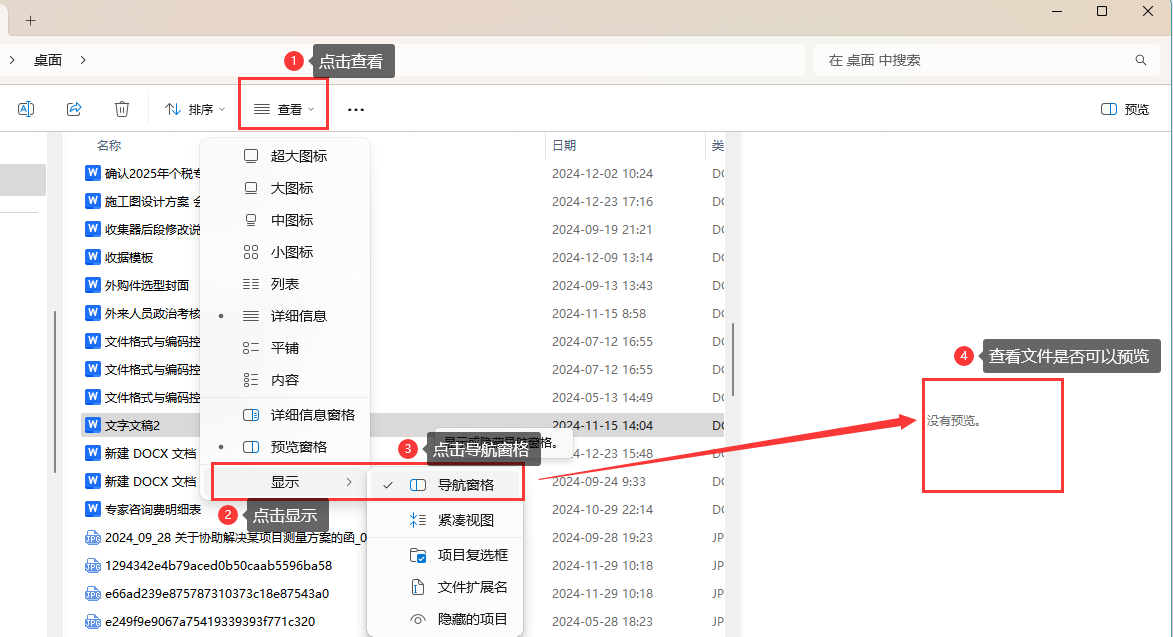Click the JPG icon of 2024_09_28 letter file
Viewport: 1173px width, 637px height.
pos(91,536)
